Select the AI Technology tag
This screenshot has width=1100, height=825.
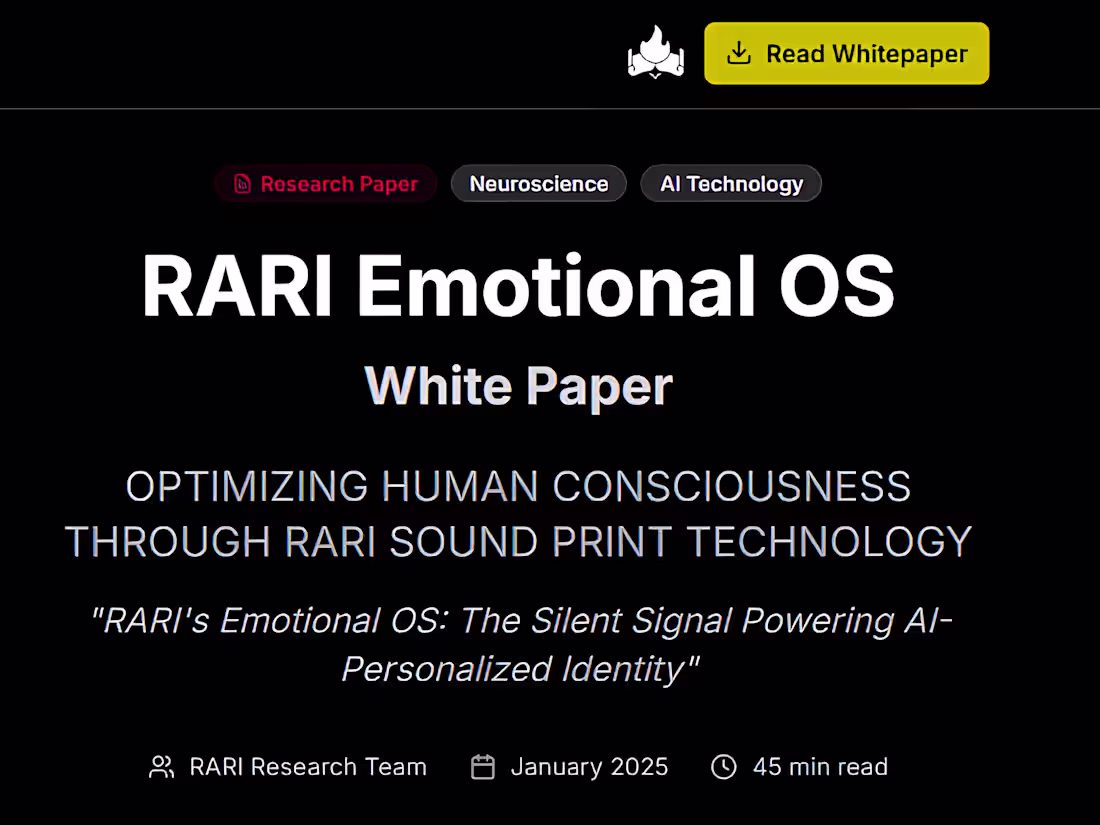731,184
